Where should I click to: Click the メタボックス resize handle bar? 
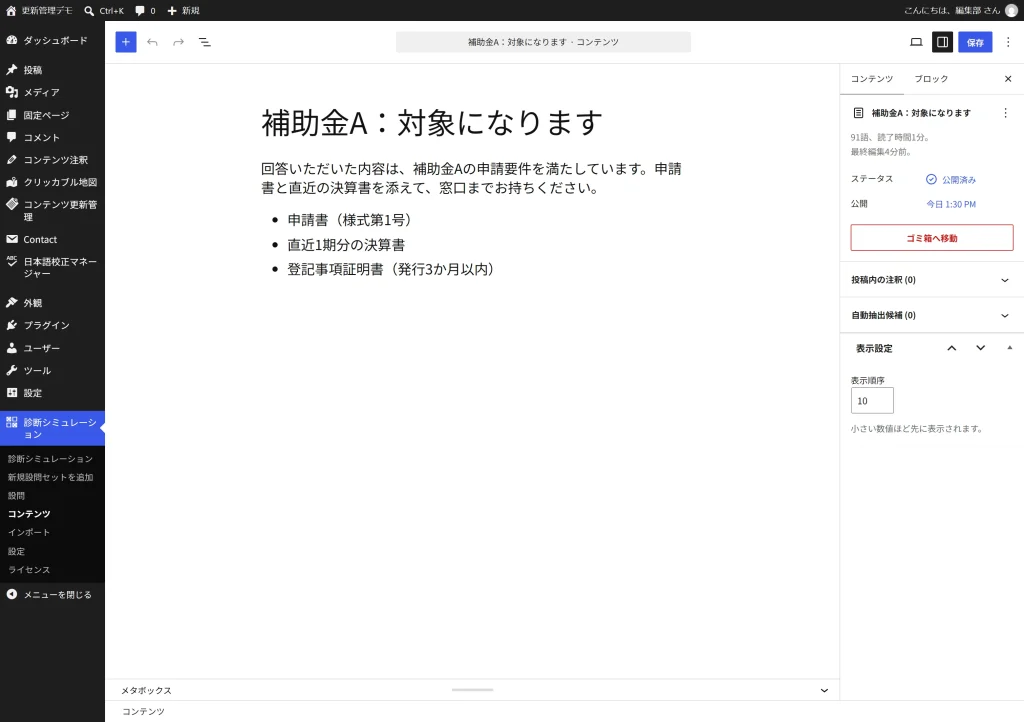pos(472,689)
